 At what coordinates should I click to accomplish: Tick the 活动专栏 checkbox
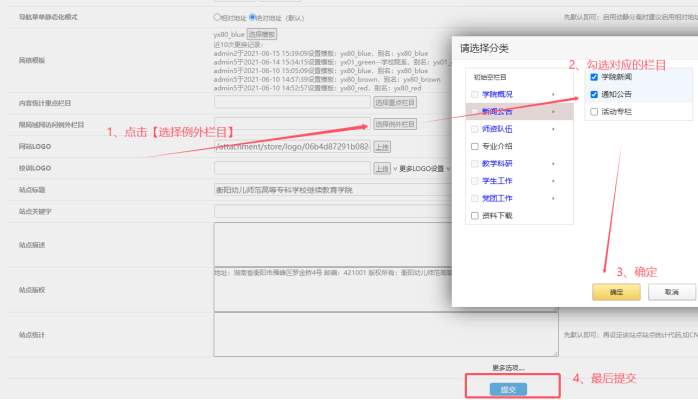[594, 112]
